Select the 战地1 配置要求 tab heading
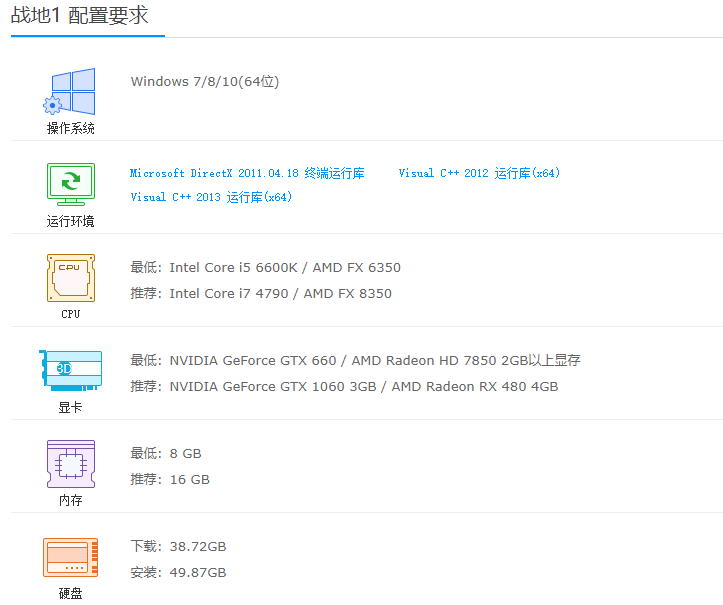Screen dimensions: 723x605 pos(79,15)
